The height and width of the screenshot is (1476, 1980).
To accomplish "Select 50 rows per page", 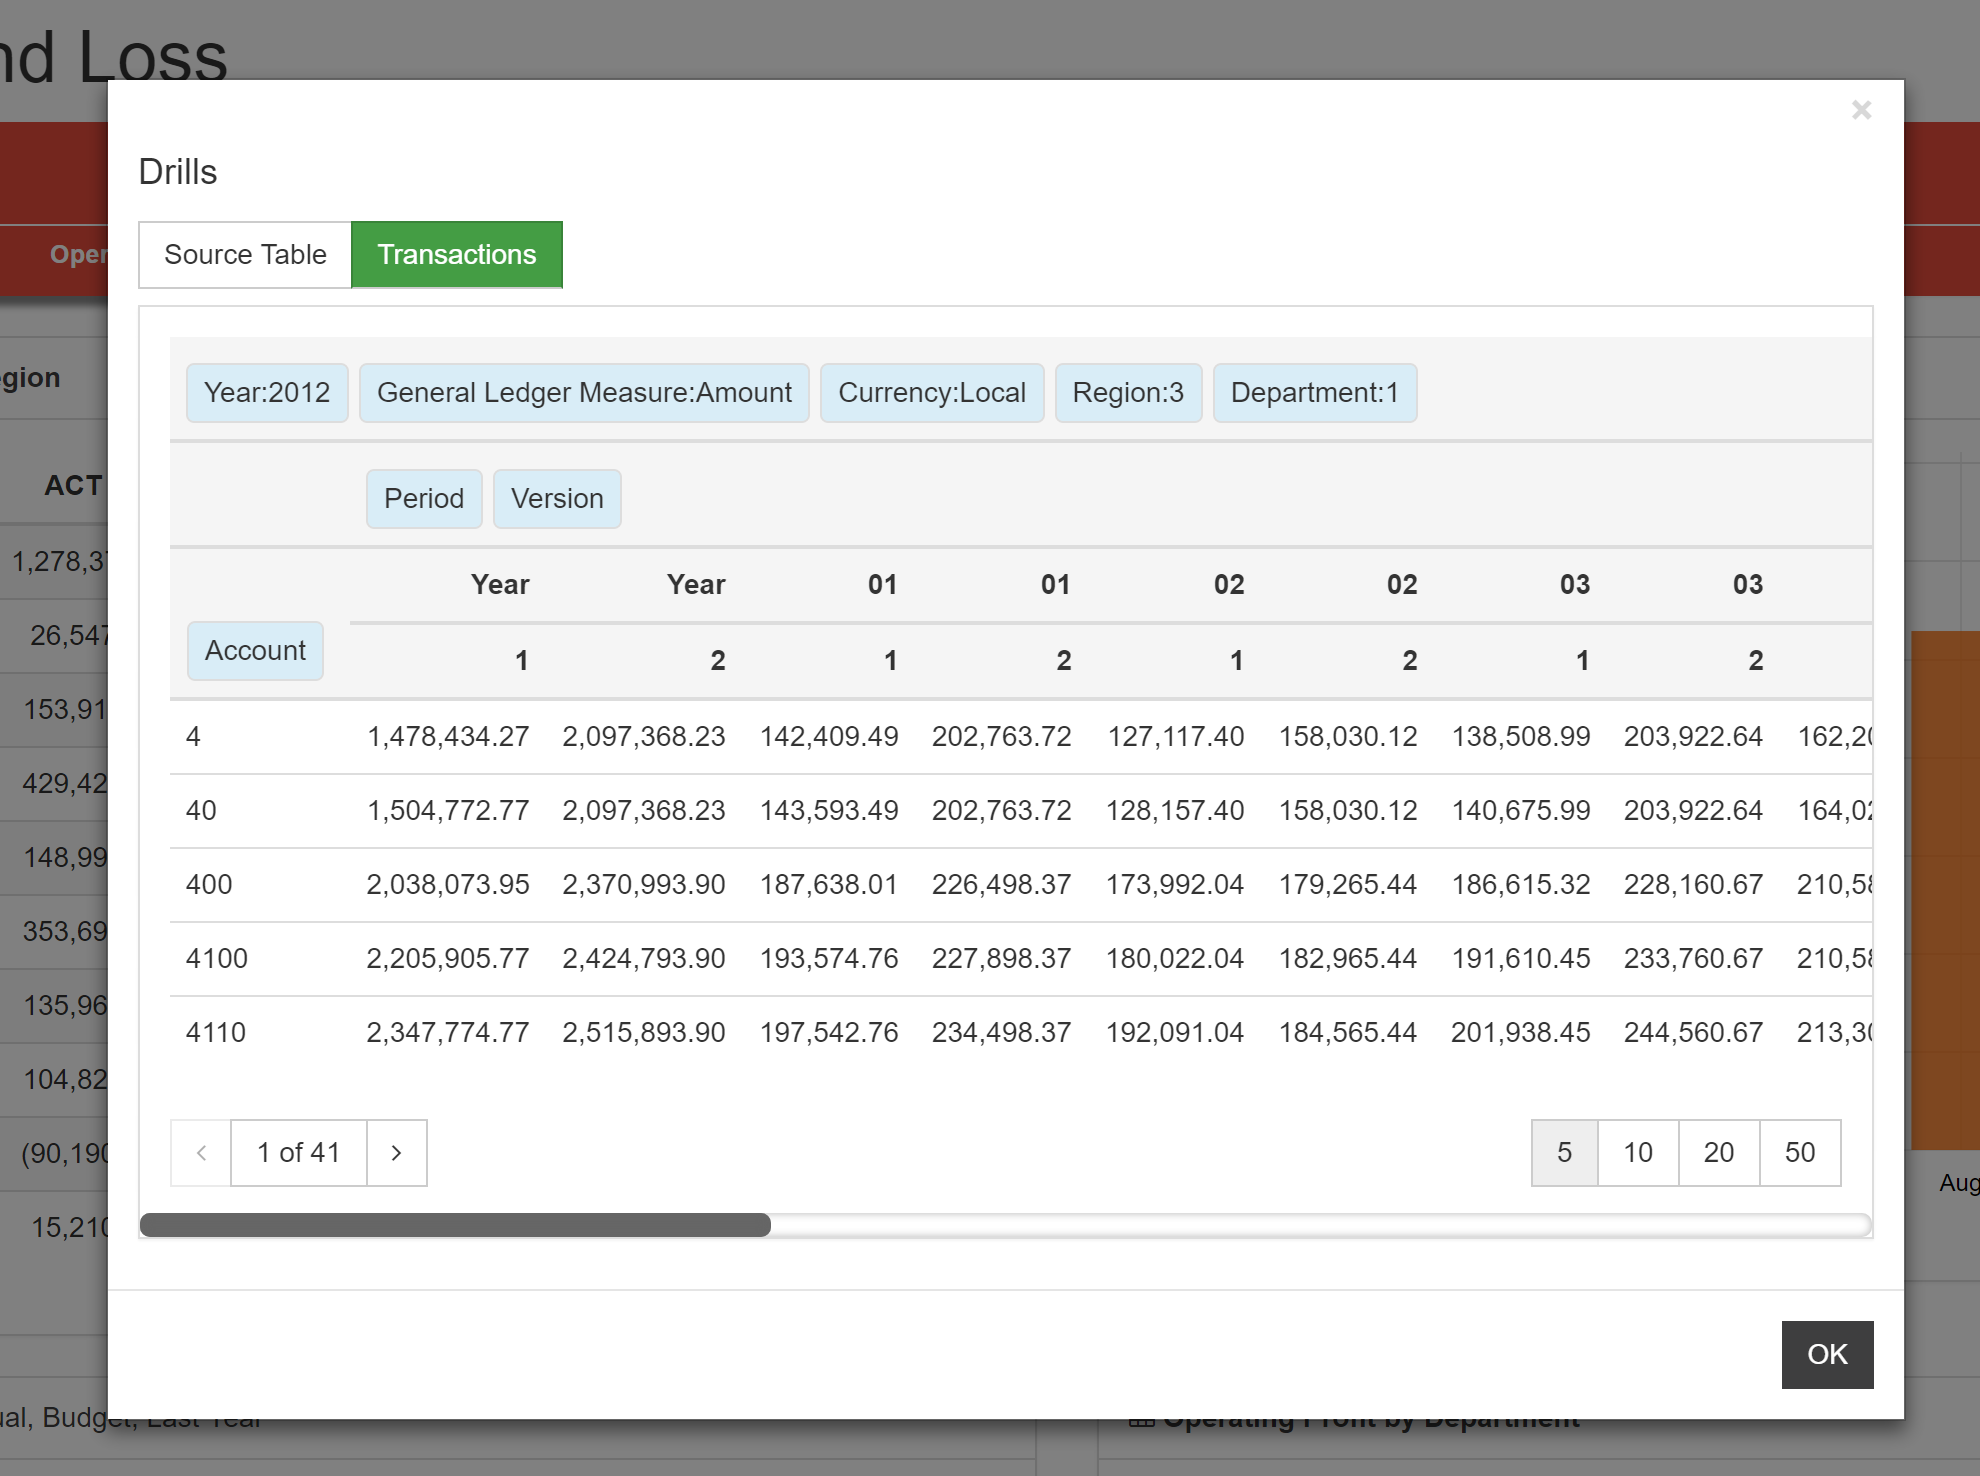I will tap(1800, 1152).
